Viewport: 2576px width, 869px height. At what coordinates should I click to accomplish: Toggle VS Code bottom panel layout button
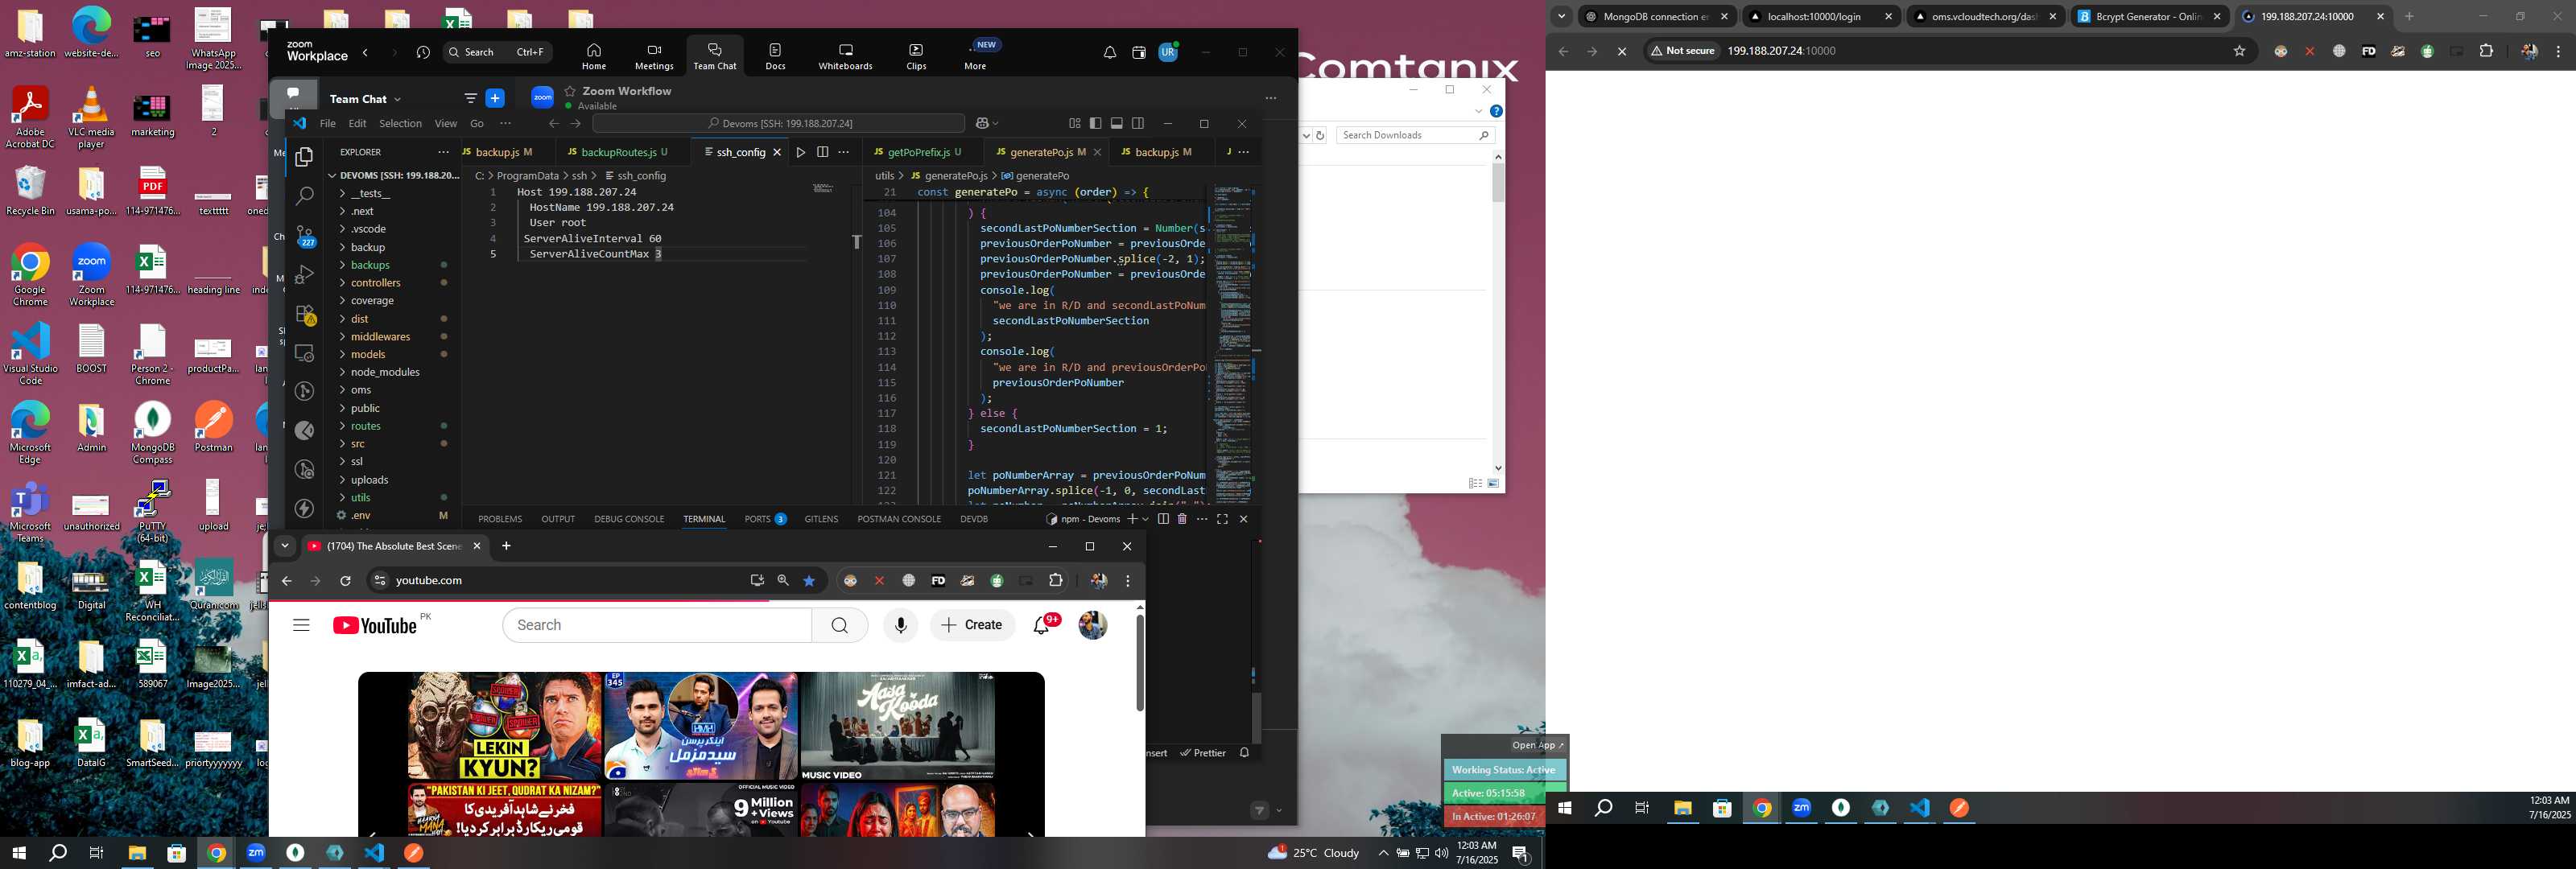1117,123
